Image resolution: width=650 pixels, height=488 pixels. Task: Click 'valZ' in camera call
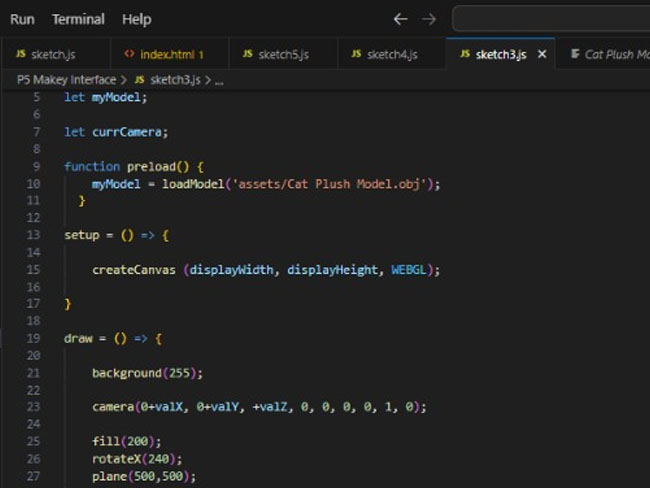point(273,407)
